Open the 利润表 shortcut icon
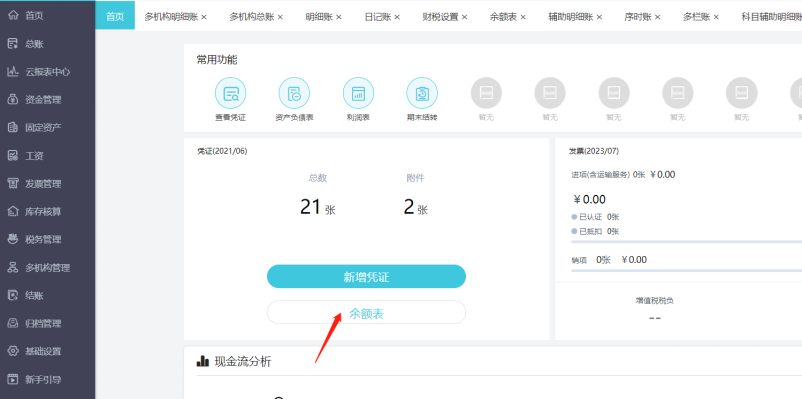 click(358, 93)
